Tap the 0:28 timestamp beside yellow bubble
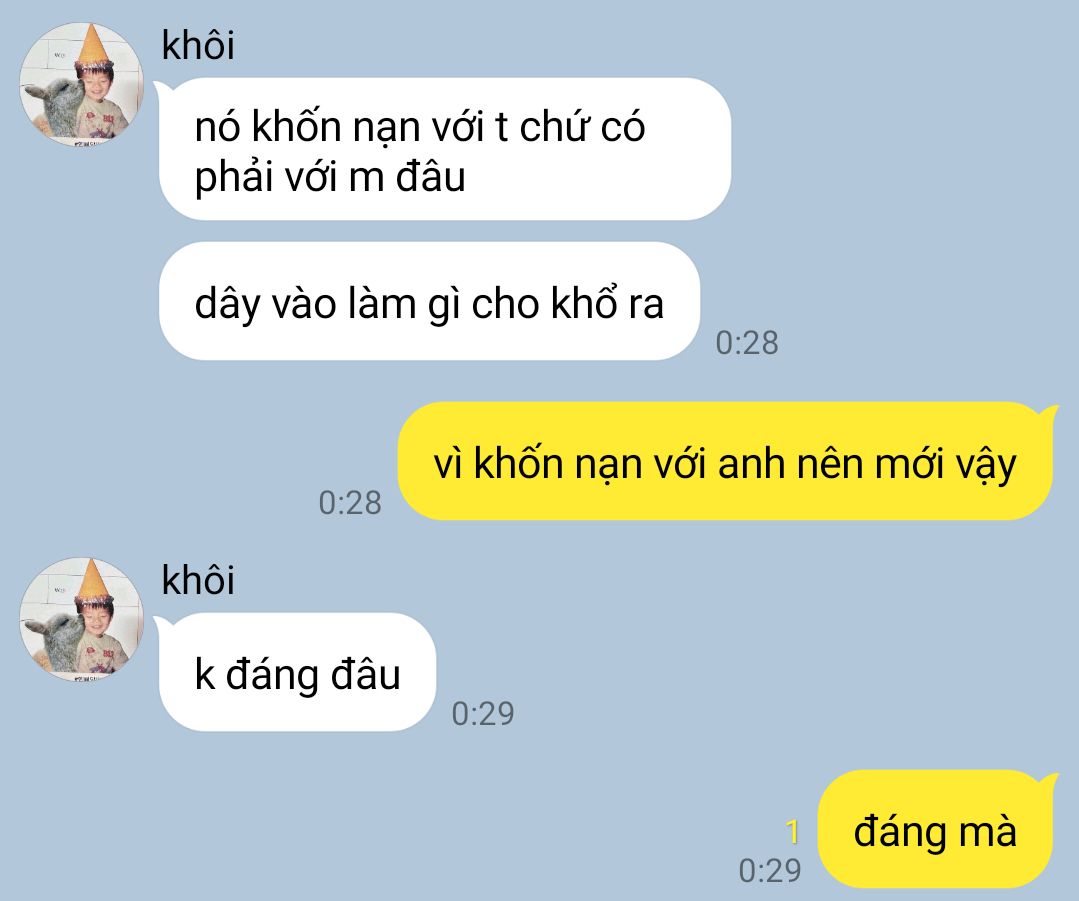This screenshot has height=901, width=1079. 350,503
